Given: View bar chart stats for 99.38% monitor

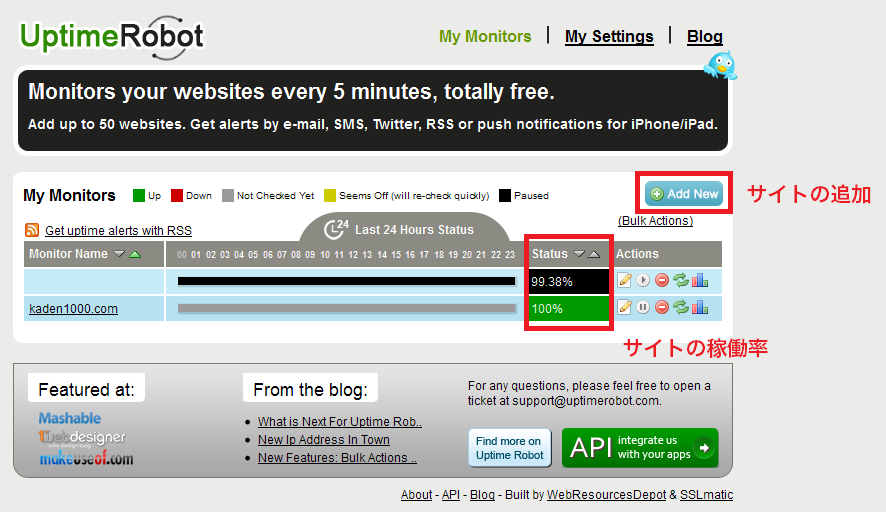Looking at the screenshot, I should point(700,280).
